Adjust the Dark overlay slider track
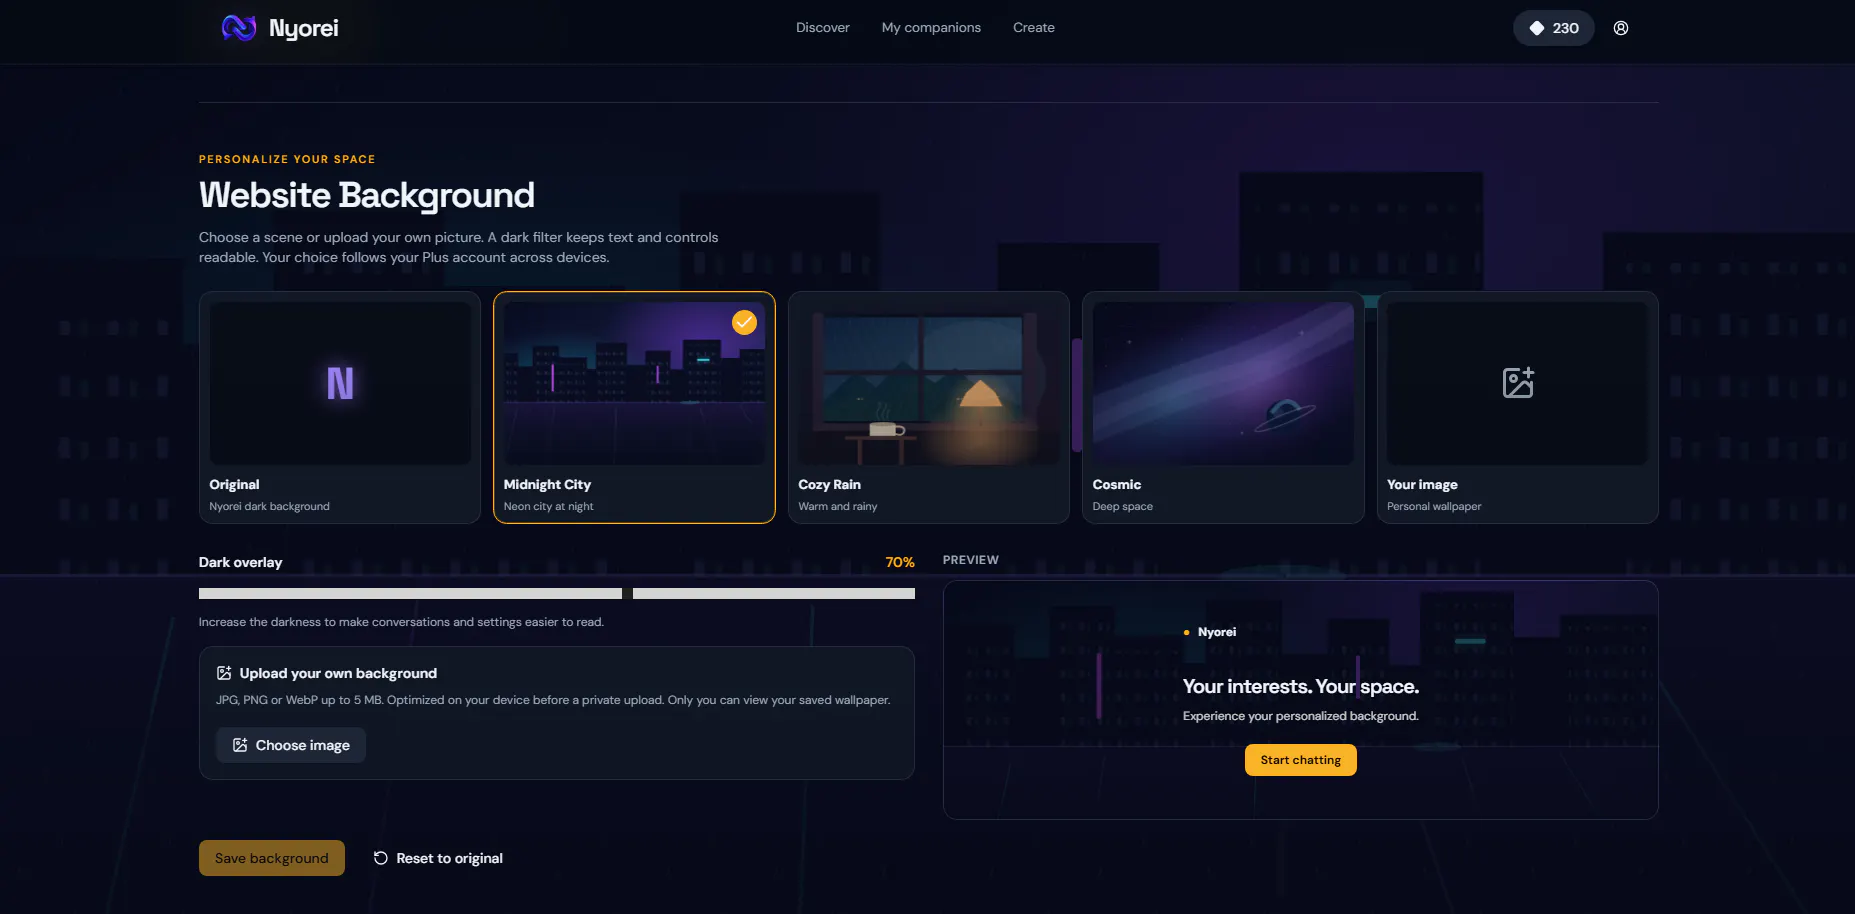 coord(557,593)
